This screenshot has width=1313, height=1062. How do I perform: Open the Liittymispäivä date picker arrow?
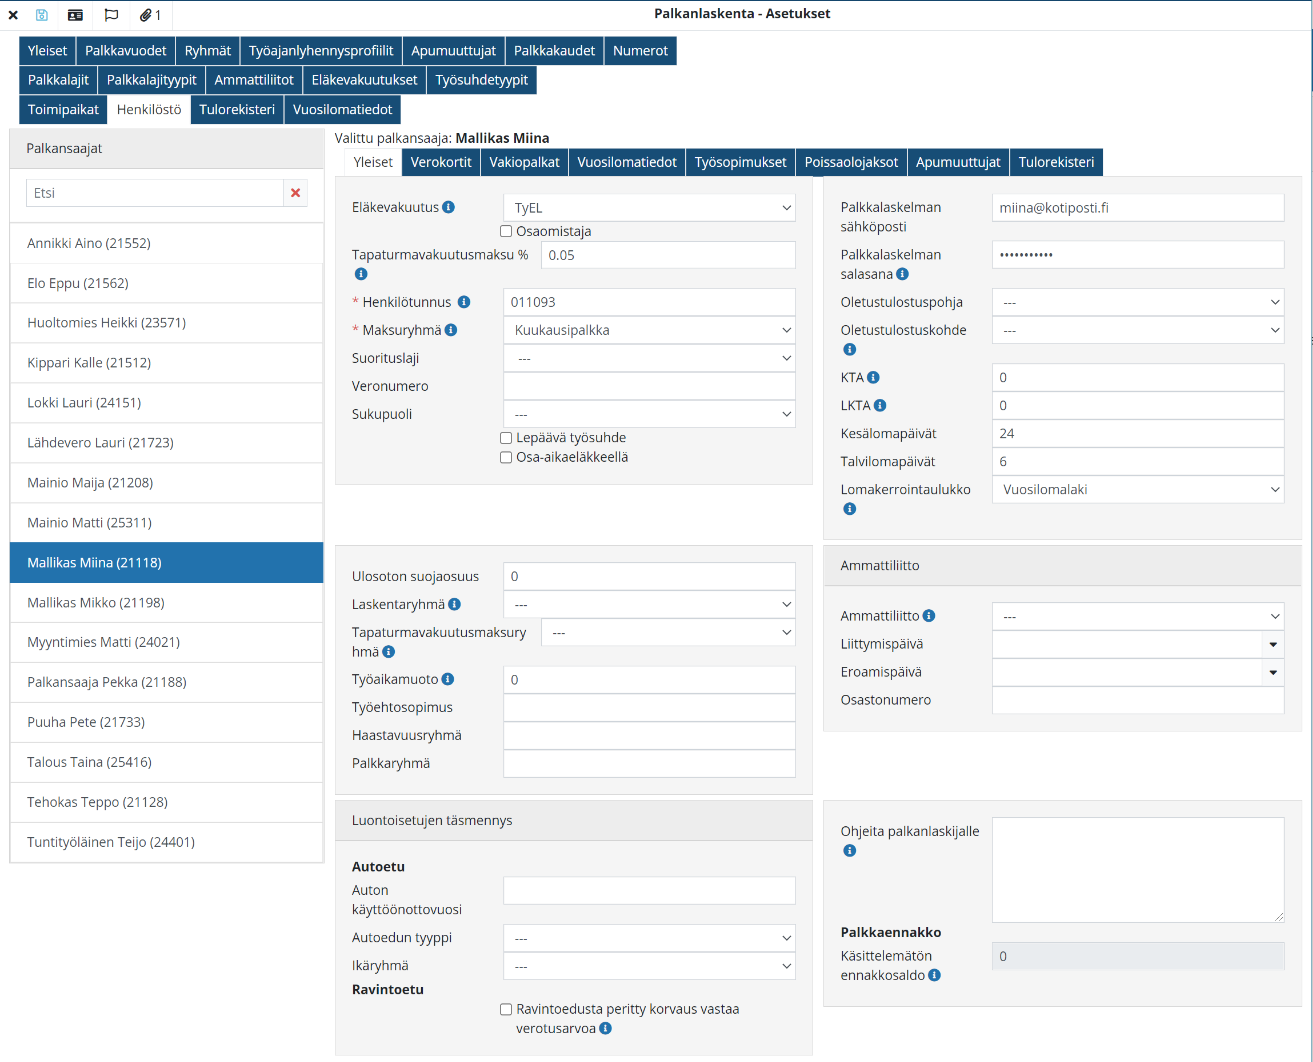[x=1273, y=645]
